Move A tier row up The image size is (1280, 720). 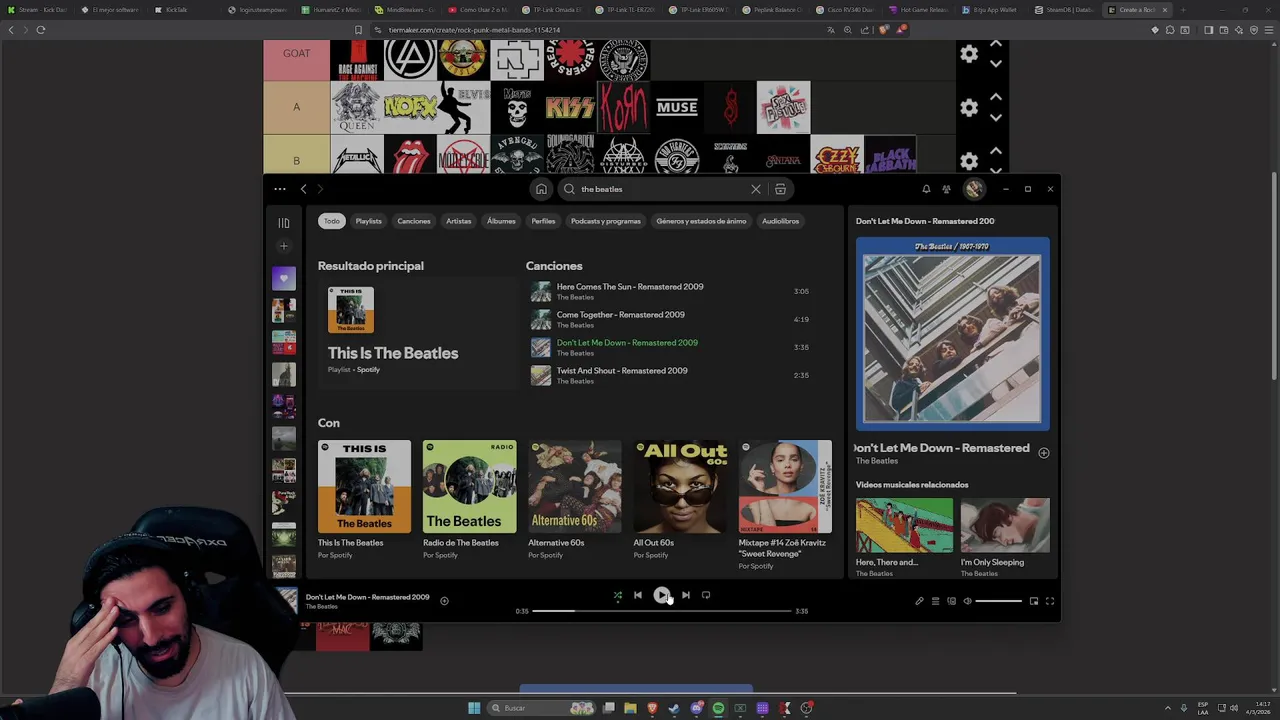[996, 97]
